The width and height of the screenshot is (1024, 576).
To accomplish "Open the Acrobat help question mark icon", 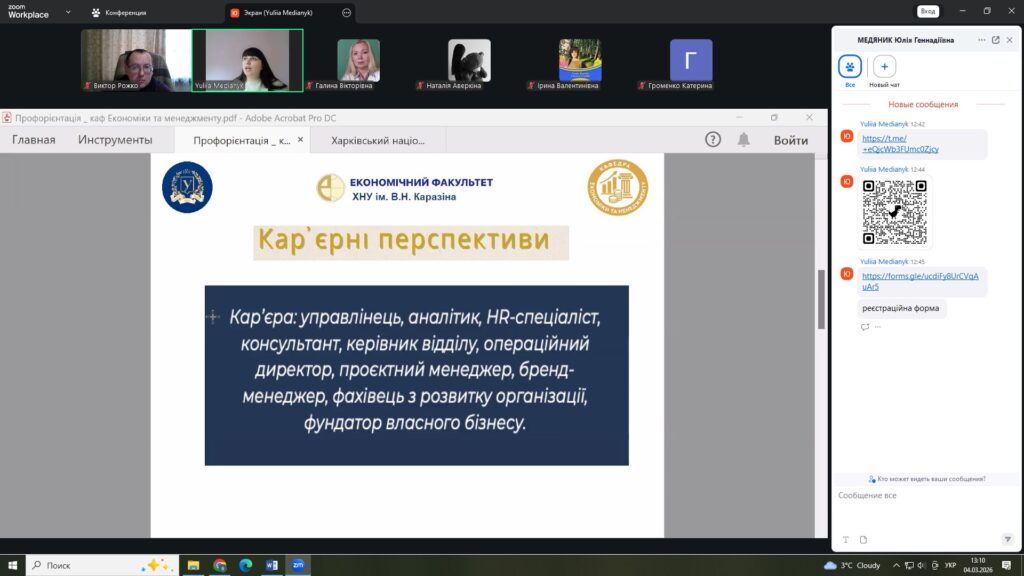I will [713, 140].
